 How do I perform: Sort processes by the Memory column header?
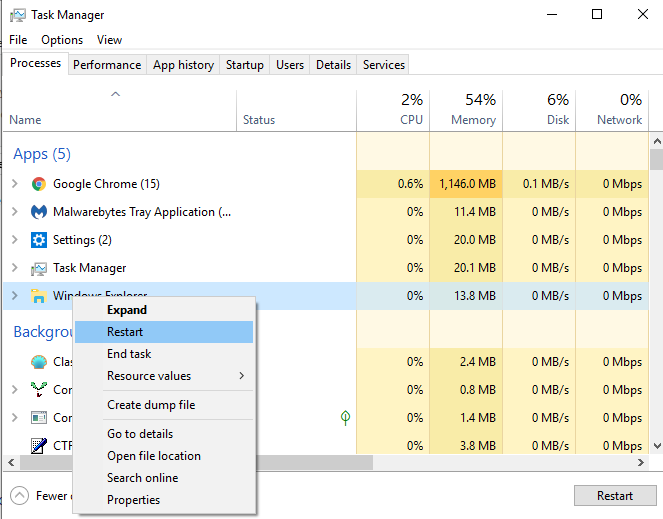(466, 110)
